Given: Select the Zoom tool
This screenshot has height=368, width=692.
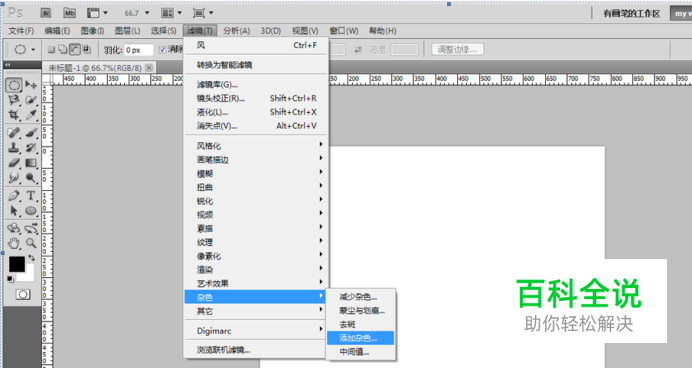Looking at the screenshot, I should (x=31, y=243).
